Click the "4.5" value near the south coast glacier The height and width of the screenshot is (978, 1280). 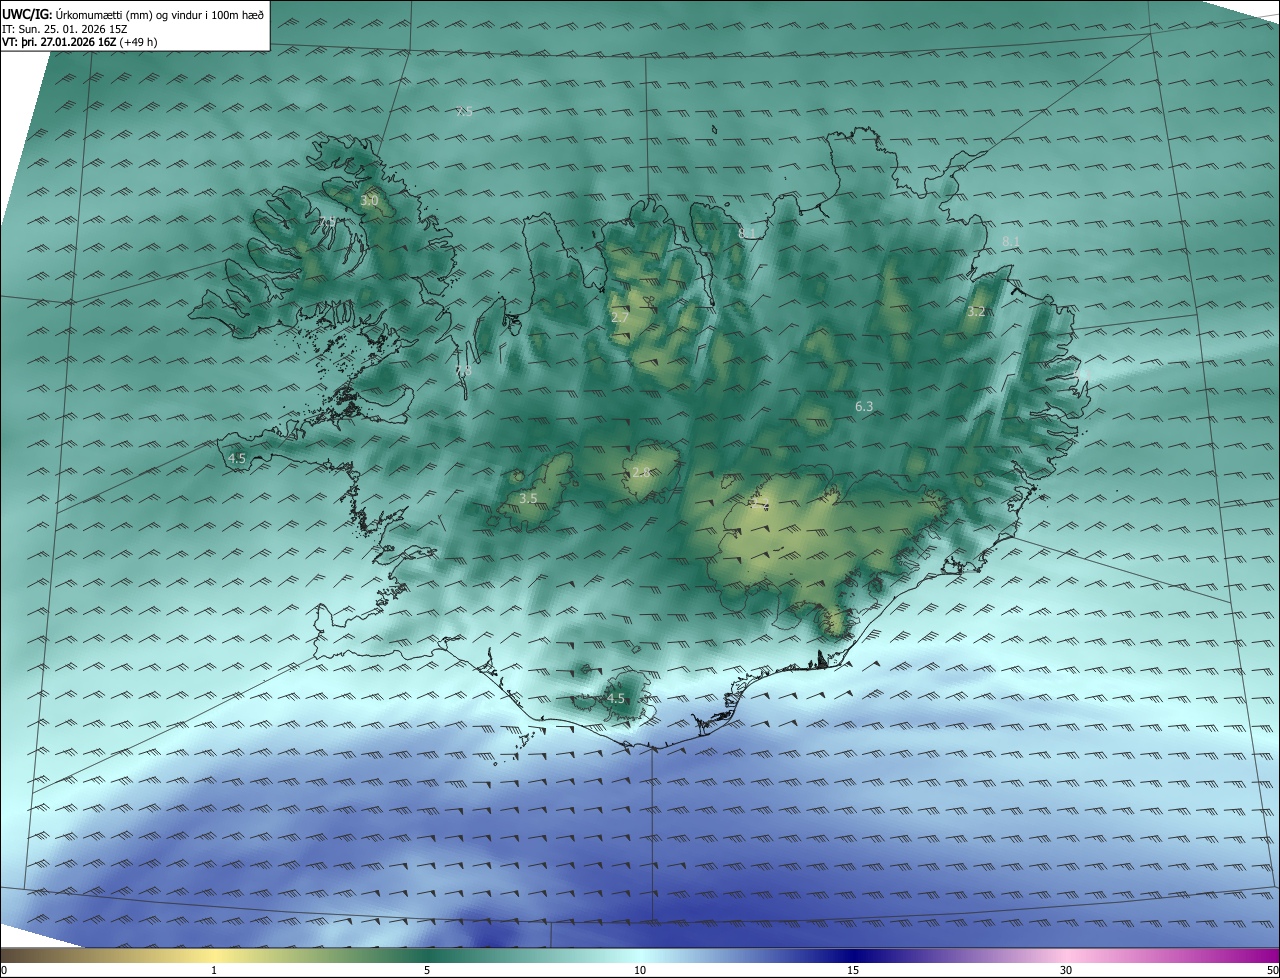pos(616,699)
